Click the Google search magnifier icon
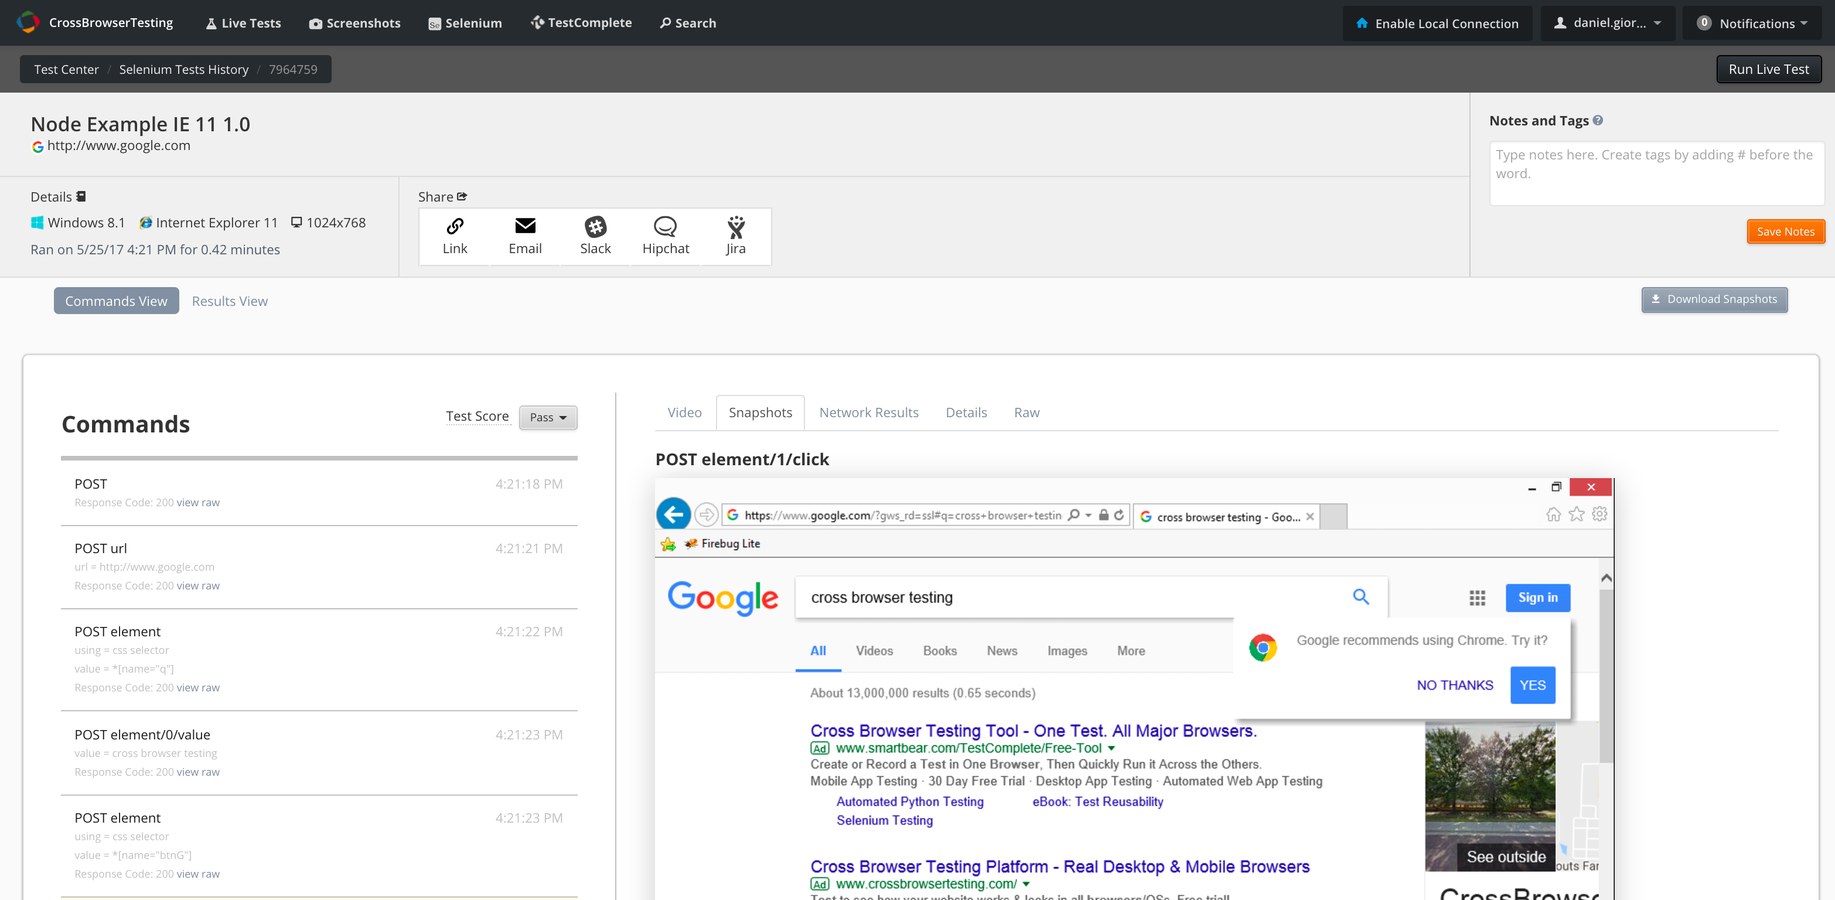This screenshot has height=900, width=1835. (x=1361, y=597)
